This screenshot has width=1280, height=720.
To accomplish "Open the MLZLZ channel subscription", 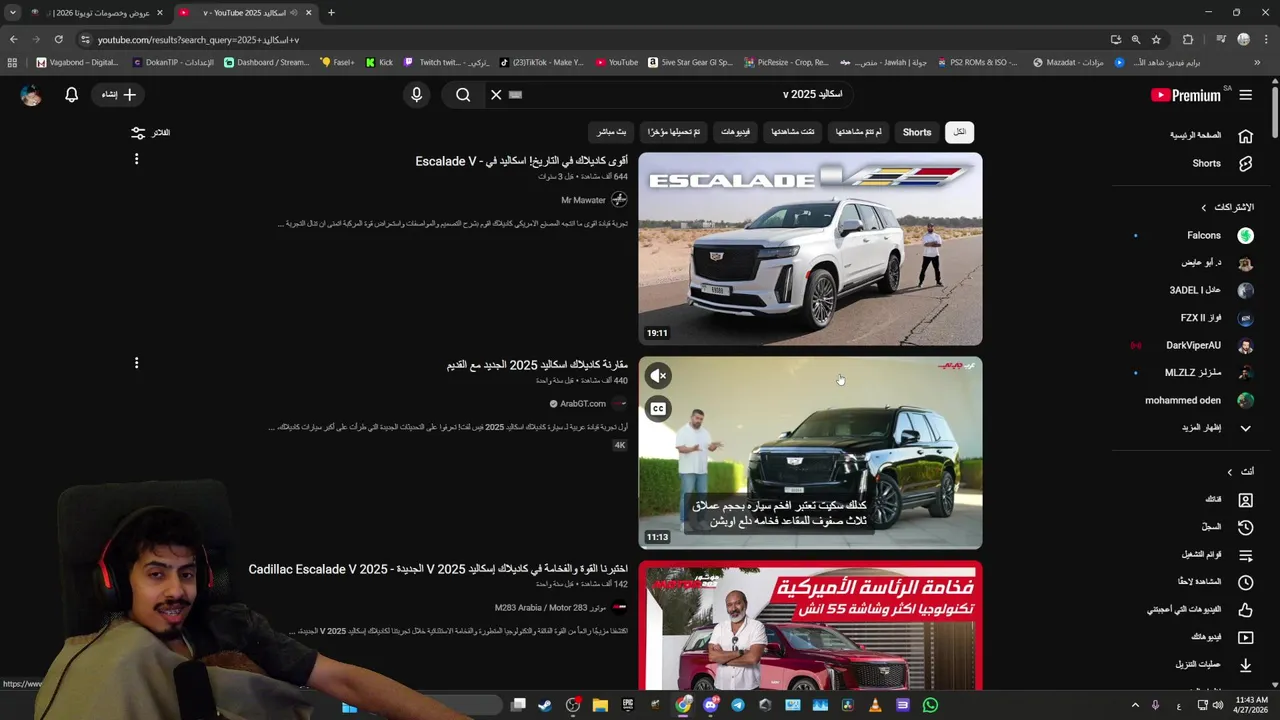I will click(x=1191, y=372).
